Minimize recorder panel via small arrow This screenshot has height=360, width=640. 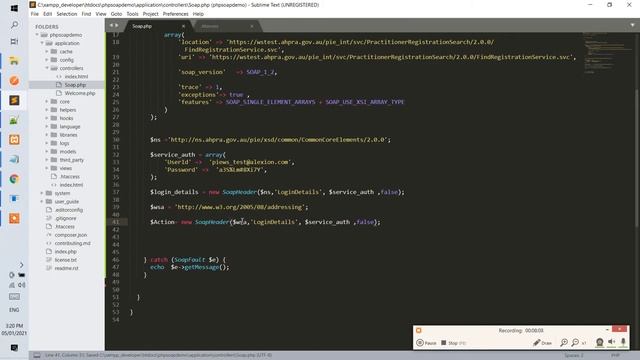[607, 329]
